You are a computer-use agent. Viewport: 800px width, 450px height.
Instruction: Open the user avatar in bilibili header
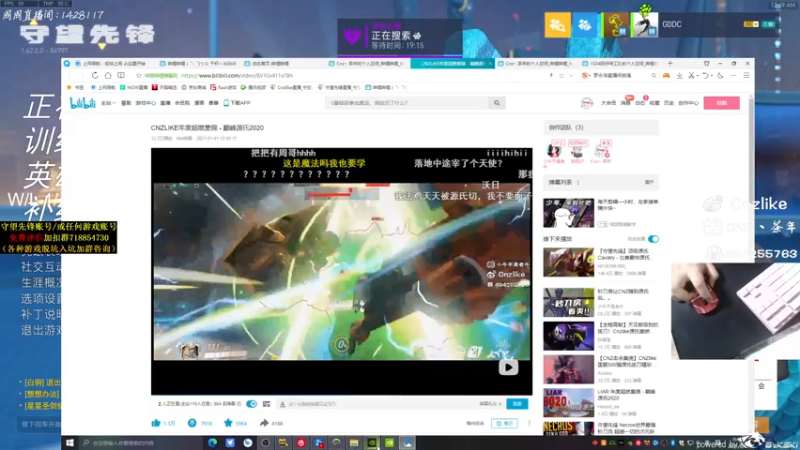(587, 103)
